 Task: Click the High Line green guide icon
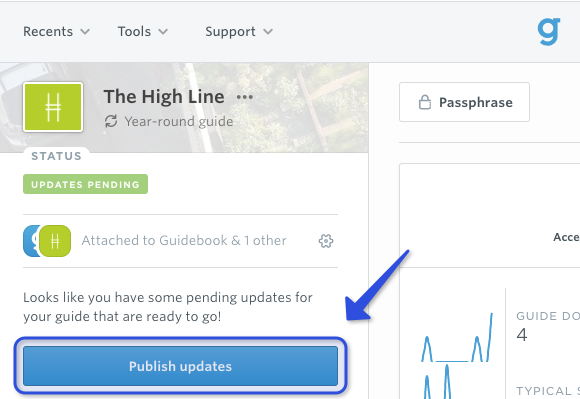point(53,107)
